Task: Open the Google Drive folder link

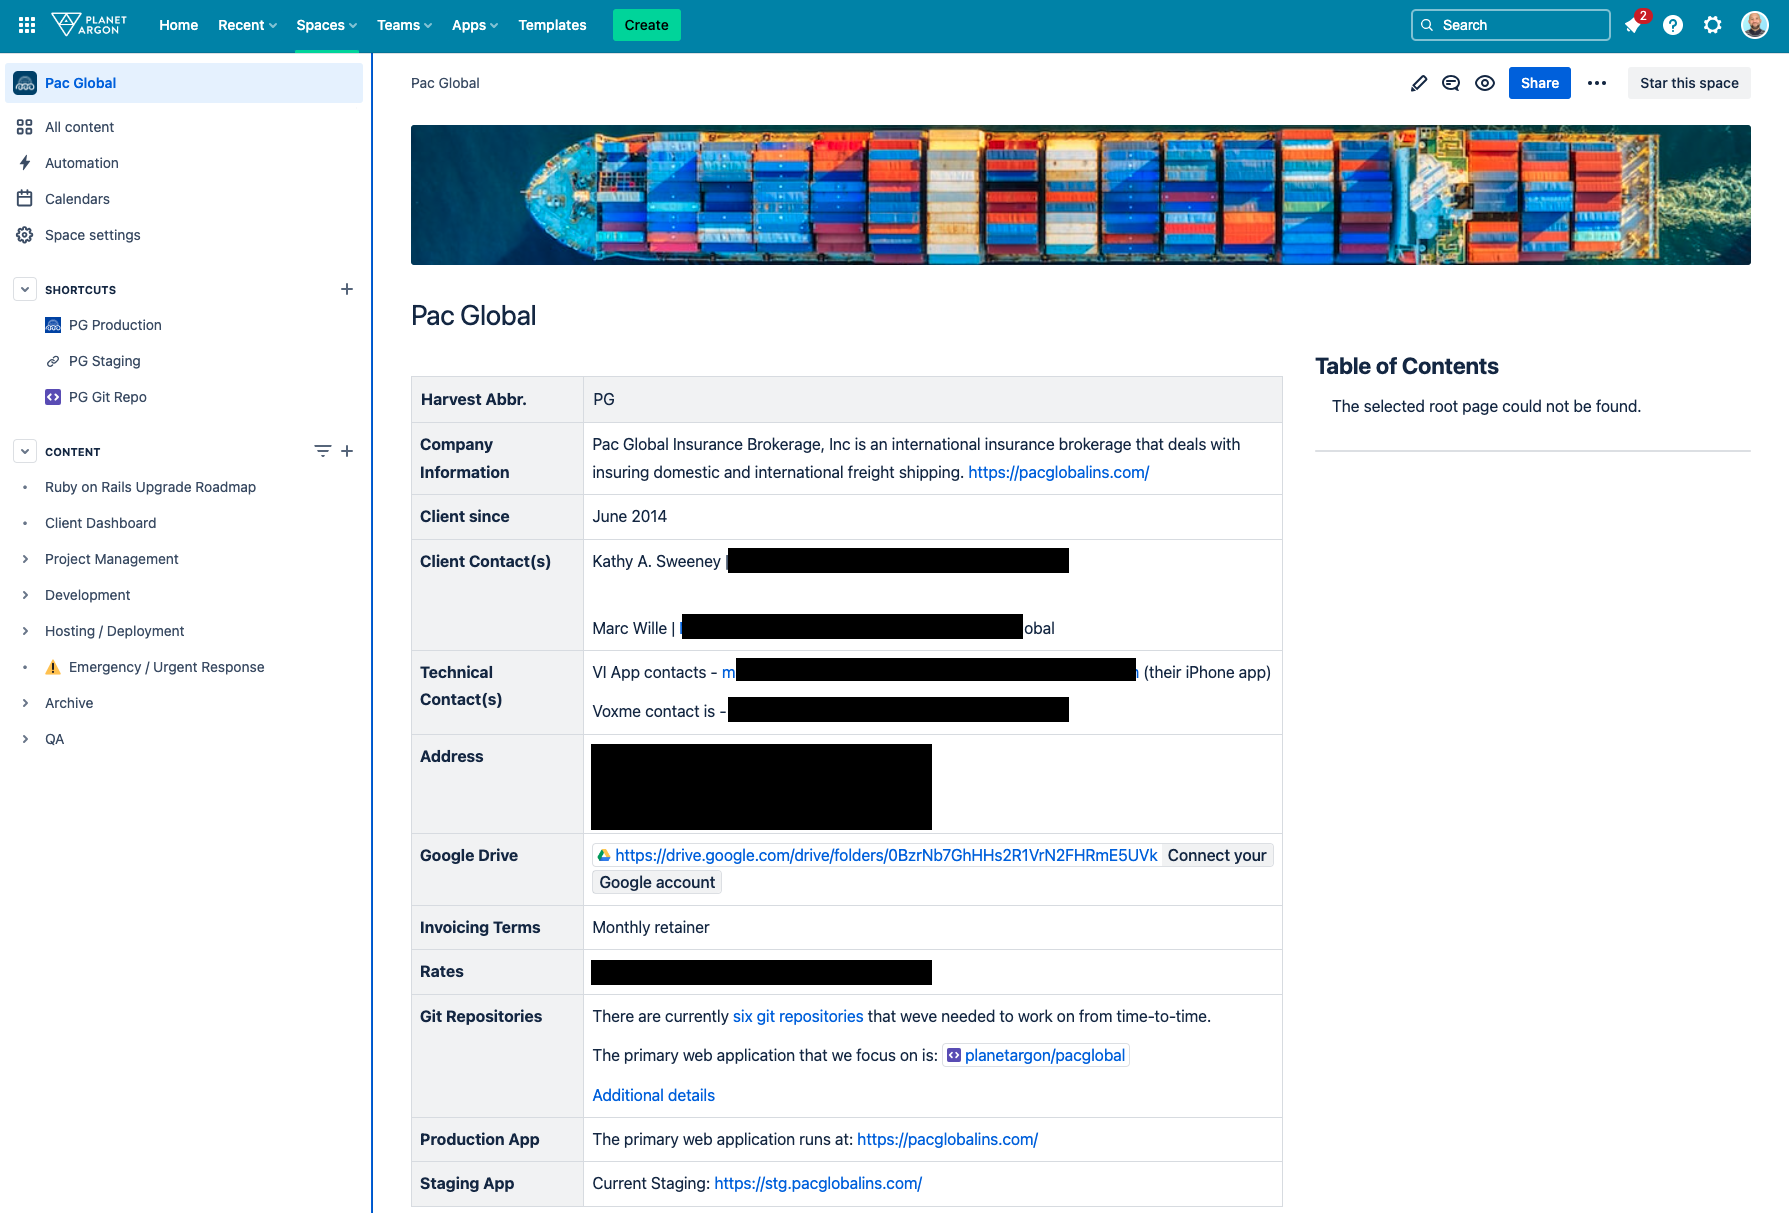Action: coord(886,855)
